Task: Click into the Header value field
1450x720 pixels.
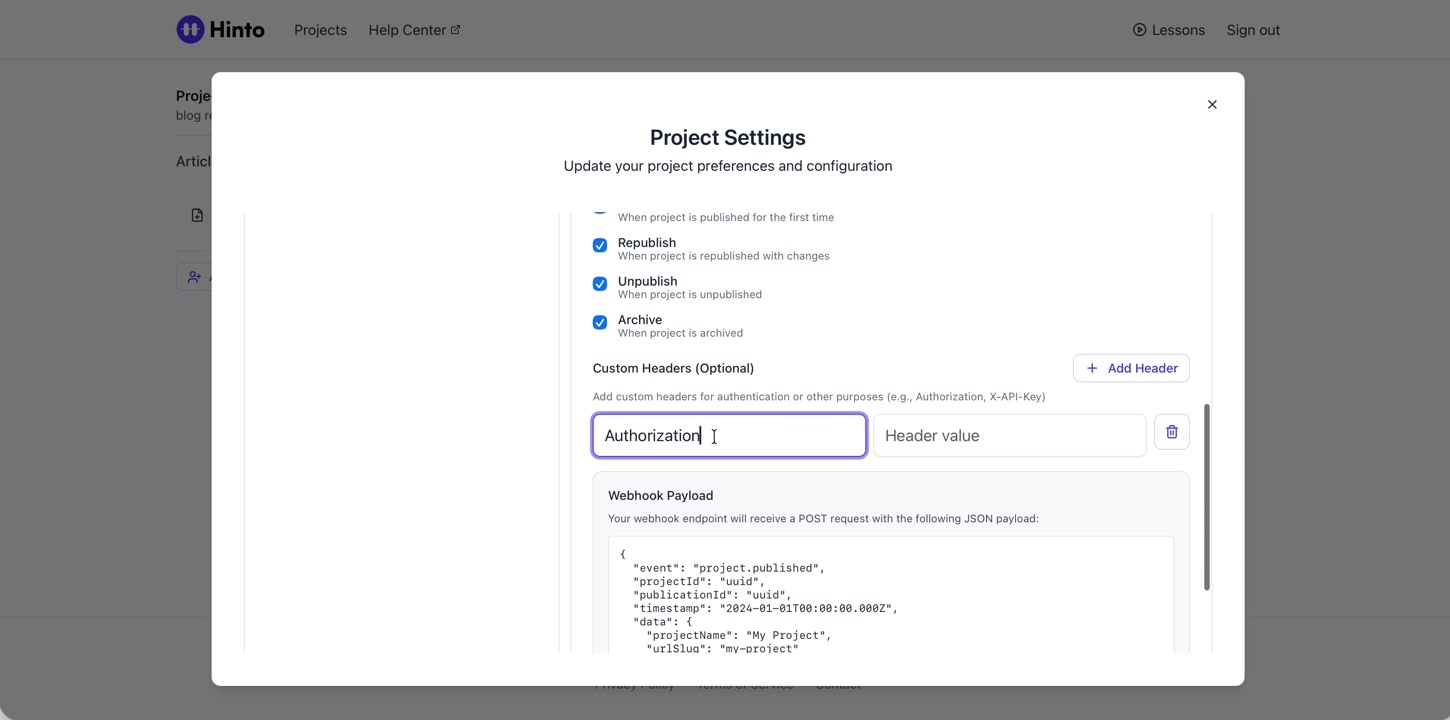Action: click(x=1009, y=436)
